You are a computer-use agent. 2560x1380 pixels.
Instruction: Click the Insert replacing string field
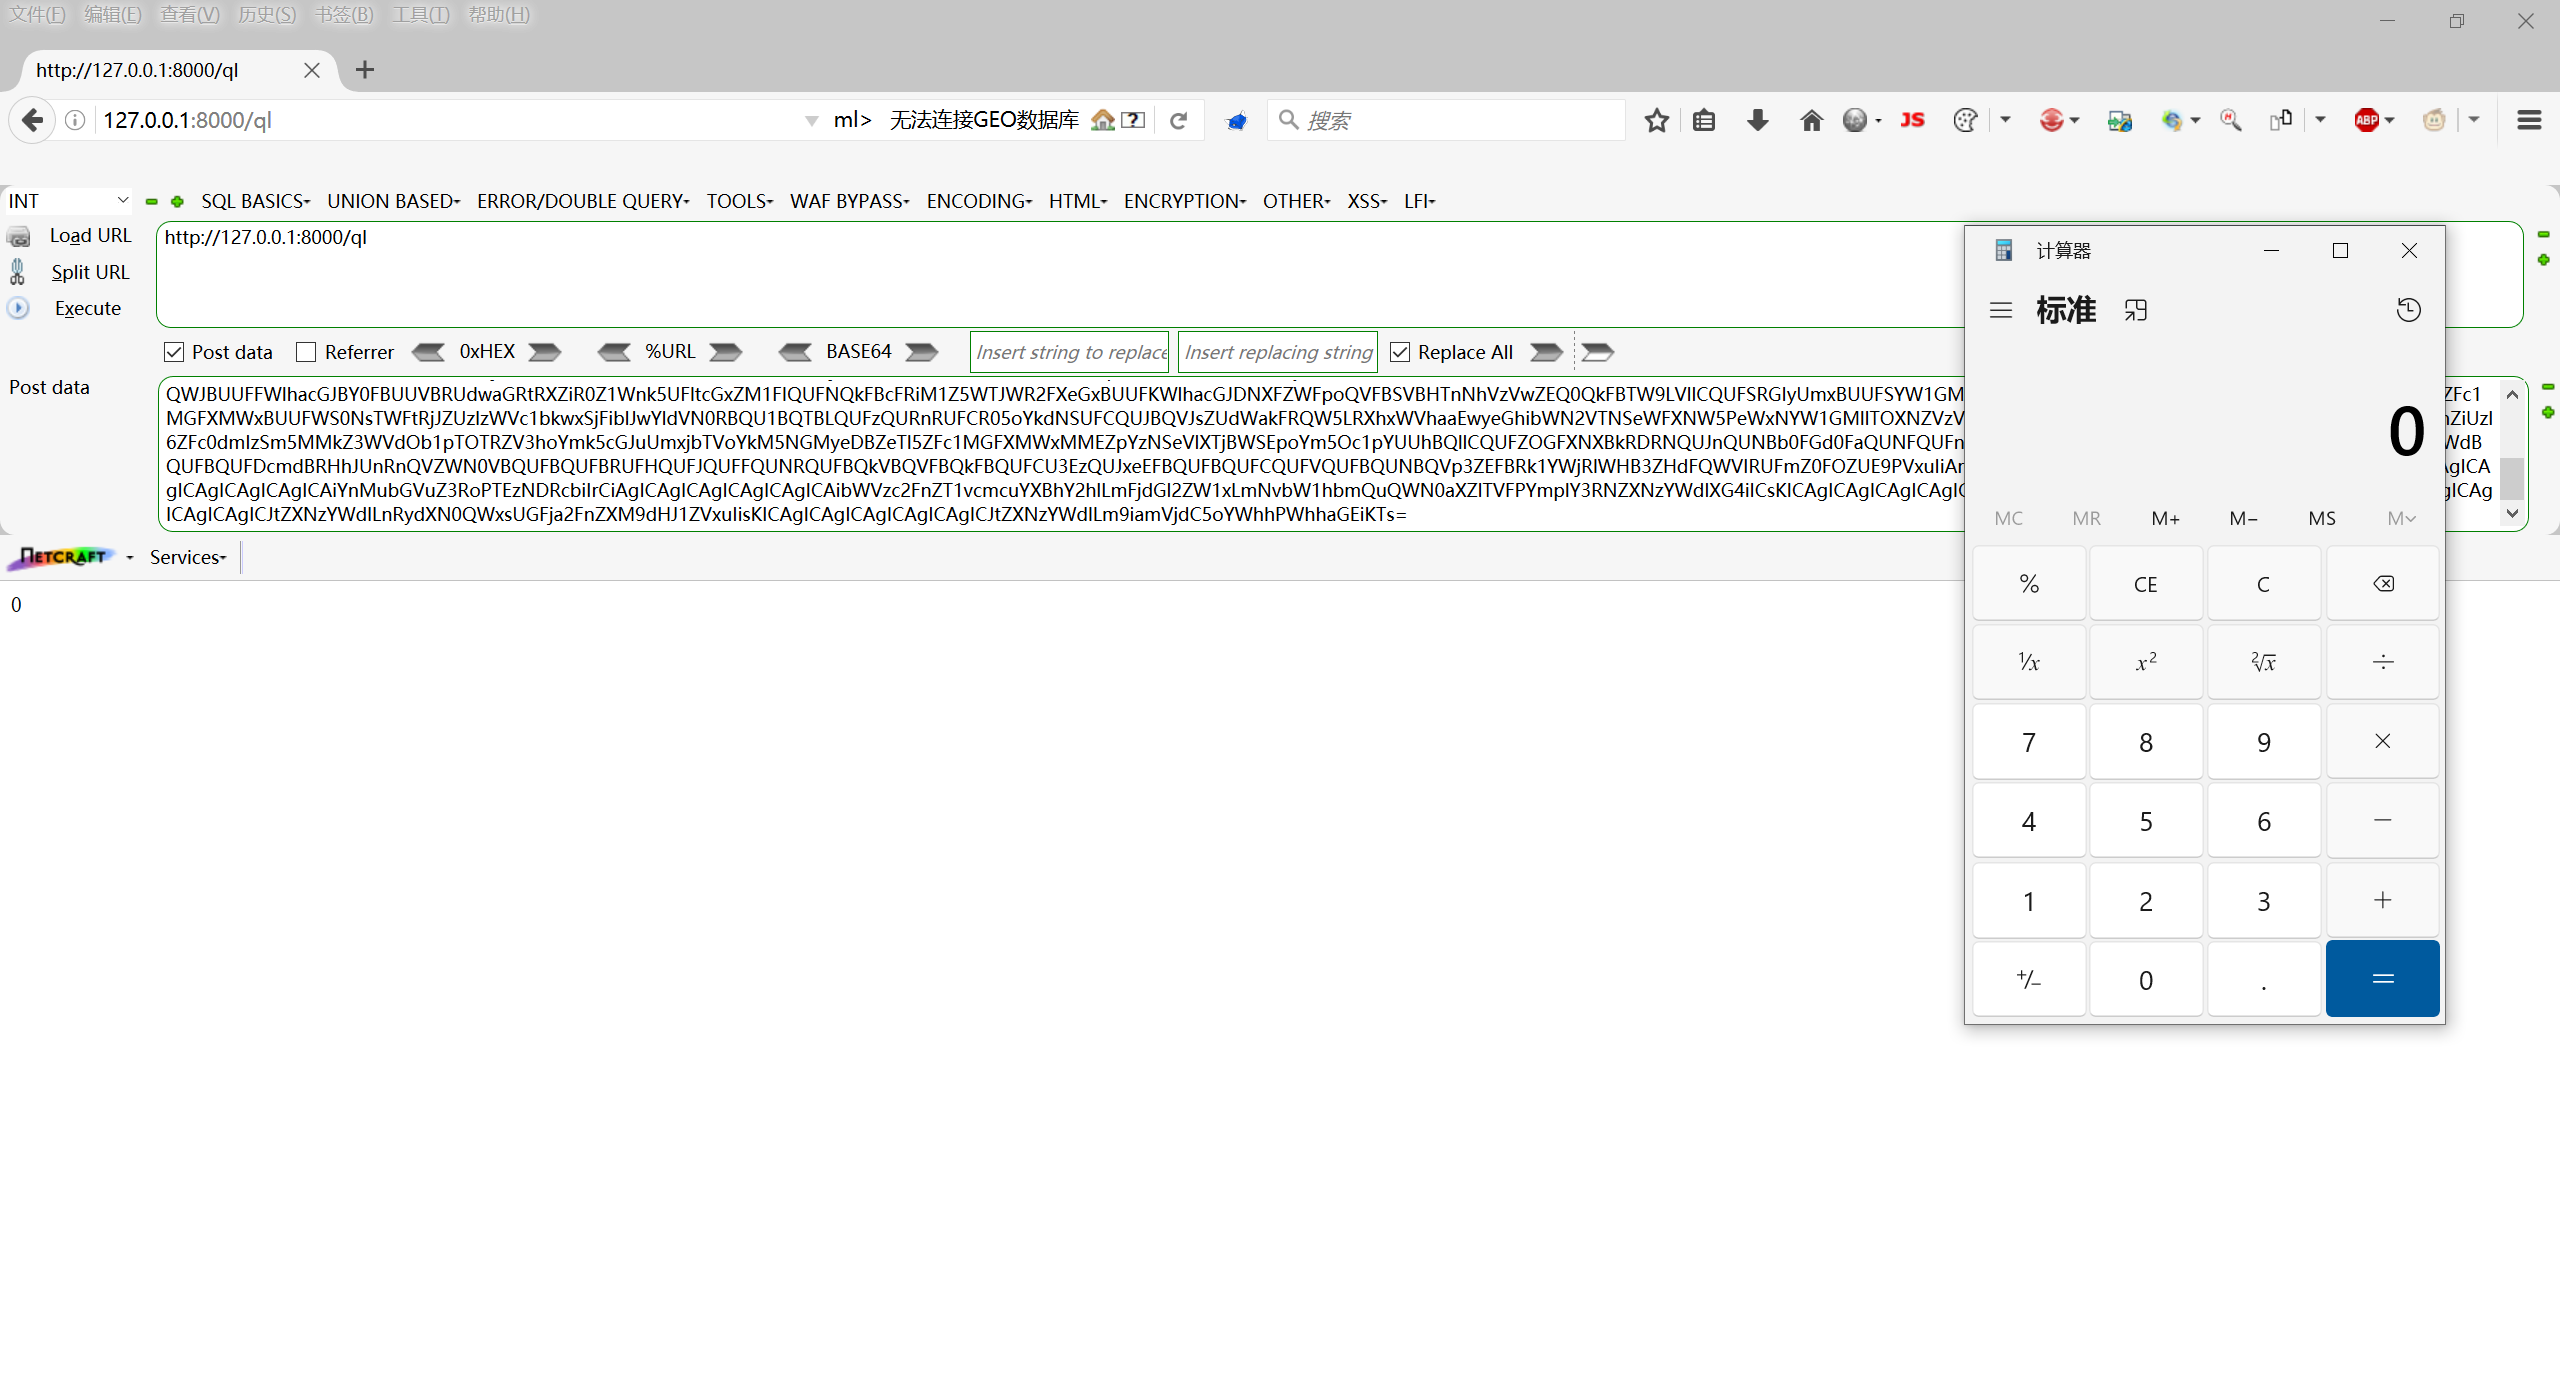(1278, 352)
